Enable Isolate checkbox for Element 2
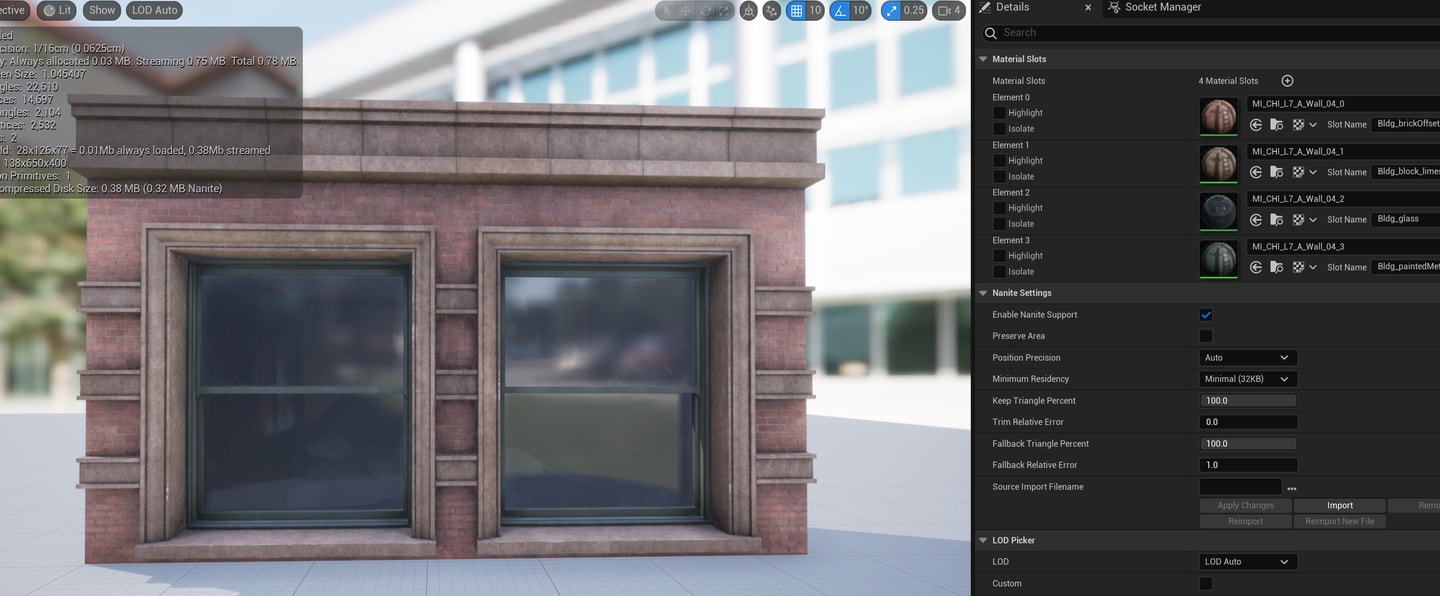The image size is (1440, 596). (x=999, y=224)
